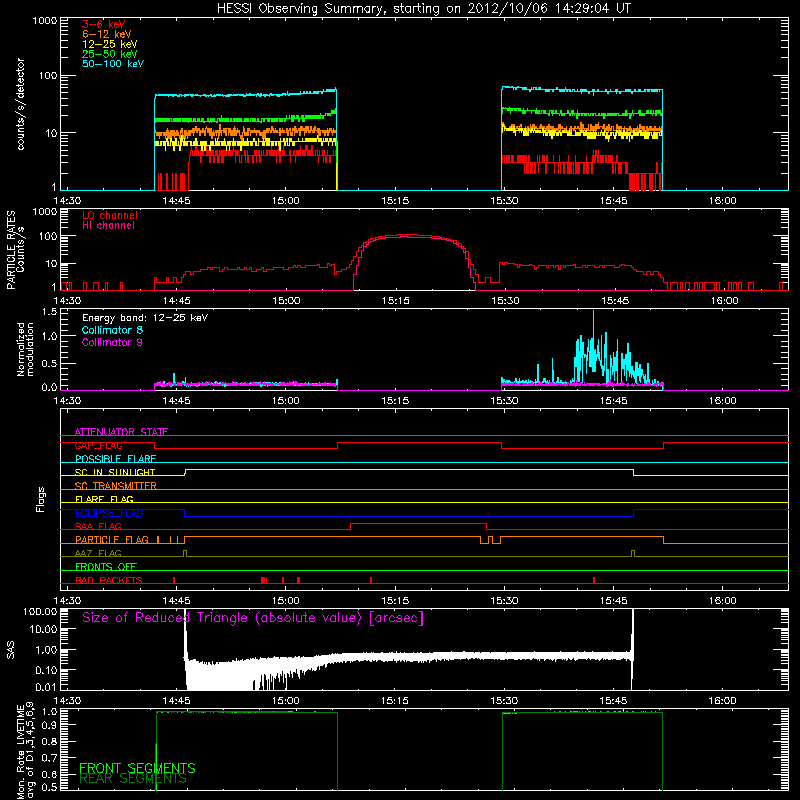800x800 pixels.
Task: Click "Size of Reduced Triangle" annotation
Action: click(x=253, y=618)
